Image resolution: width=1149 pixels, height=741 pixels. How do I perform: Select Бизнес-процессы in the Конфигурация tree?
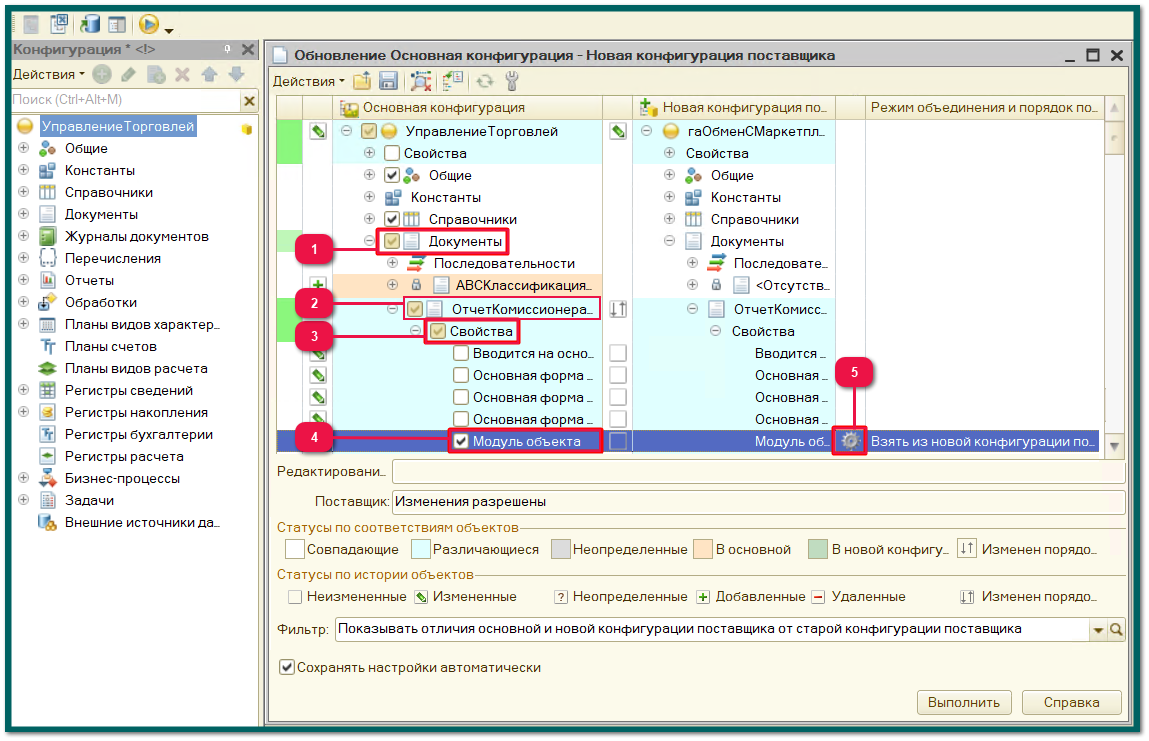click(x=122, y=478)
